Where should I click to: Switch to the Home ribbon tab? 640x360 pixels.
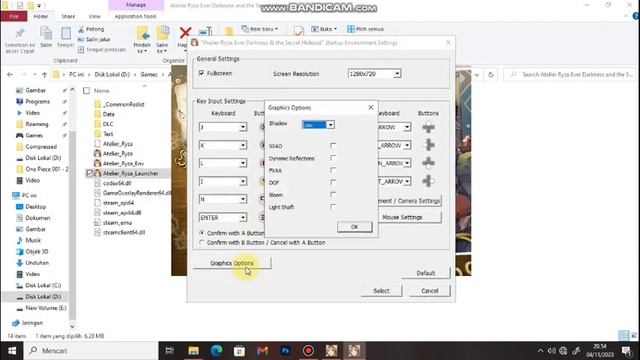coord(40,16)
